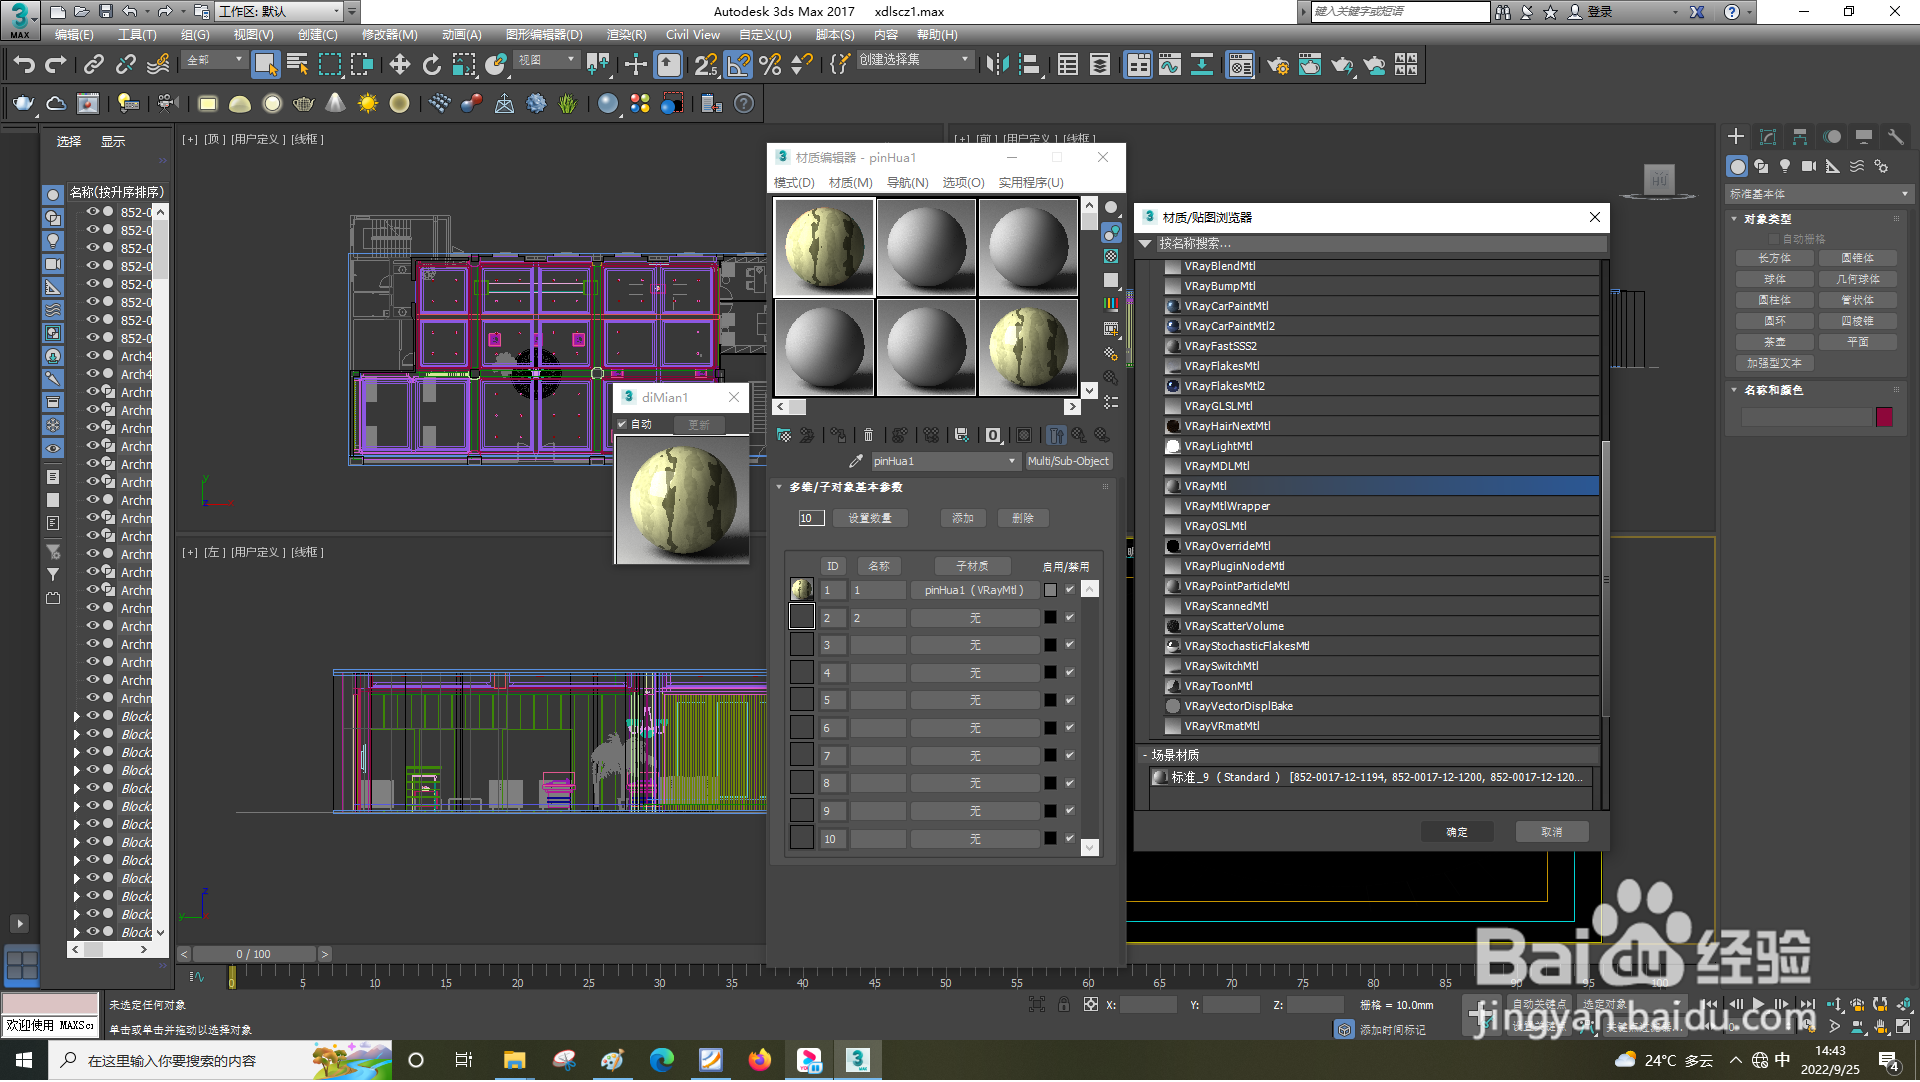Open the Modify panel tab icon
The height and width of the screenshot is (1082, 1920).
(x=1767, y=137)
